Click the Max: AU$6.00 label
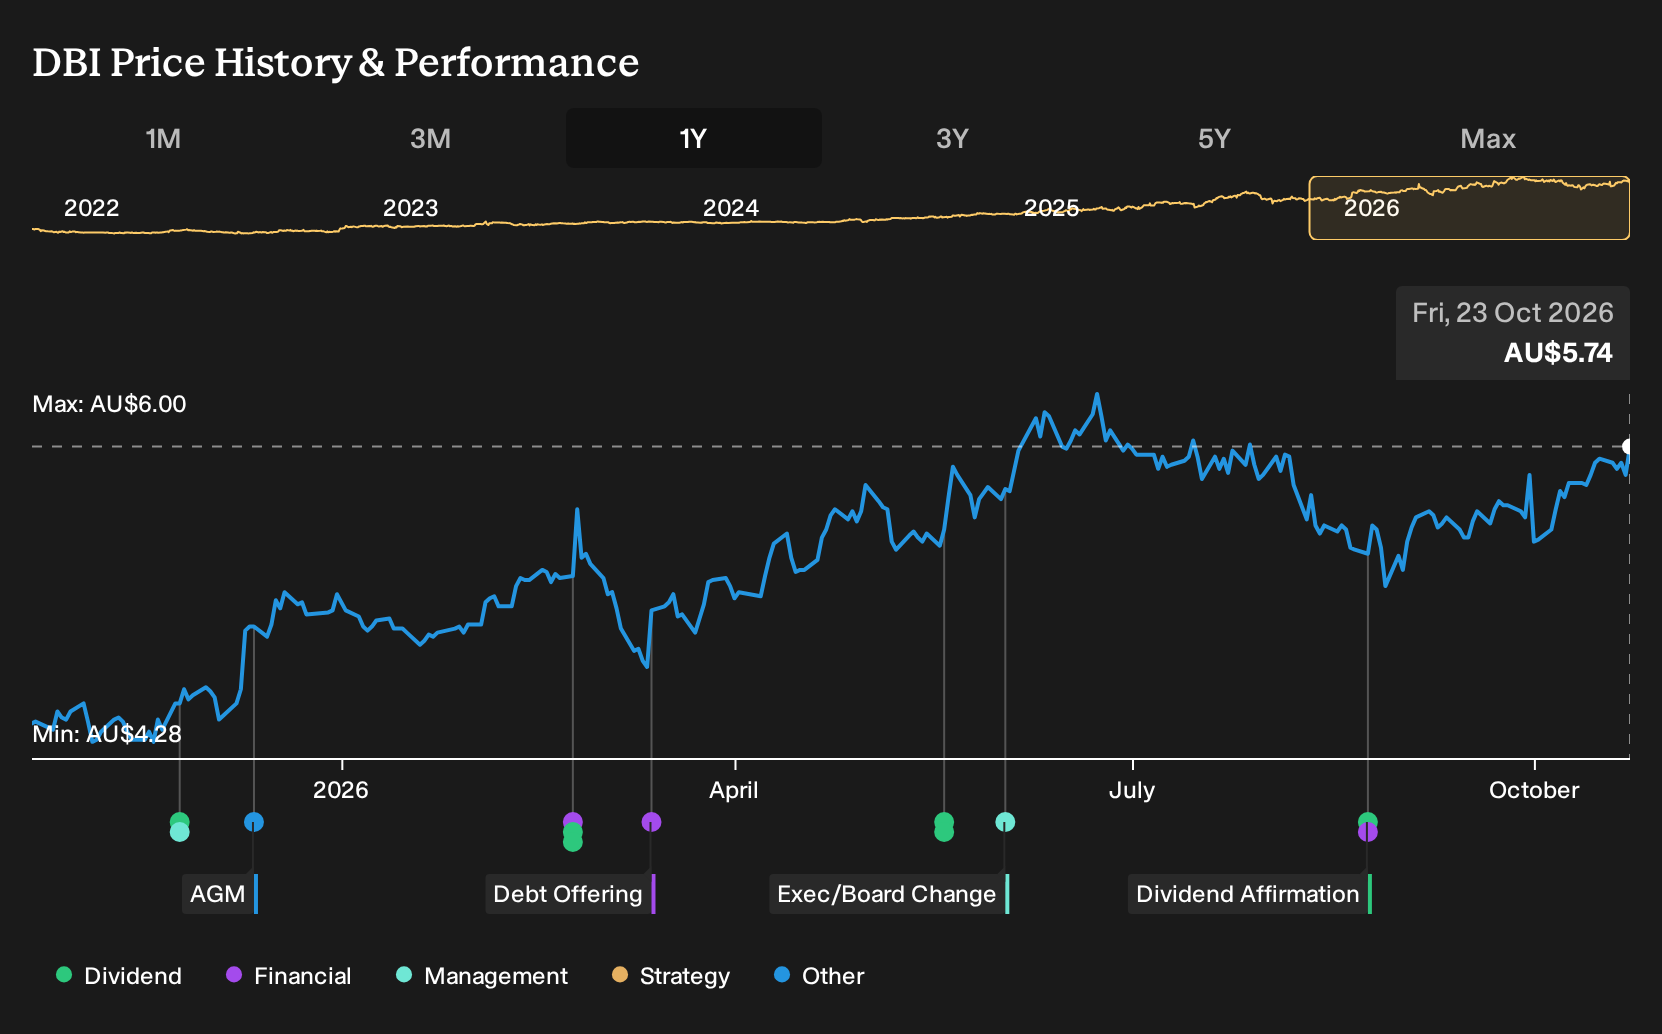Image resolution: width=1662 pixels, height=1034 pixels. click(x=109, y=404)
